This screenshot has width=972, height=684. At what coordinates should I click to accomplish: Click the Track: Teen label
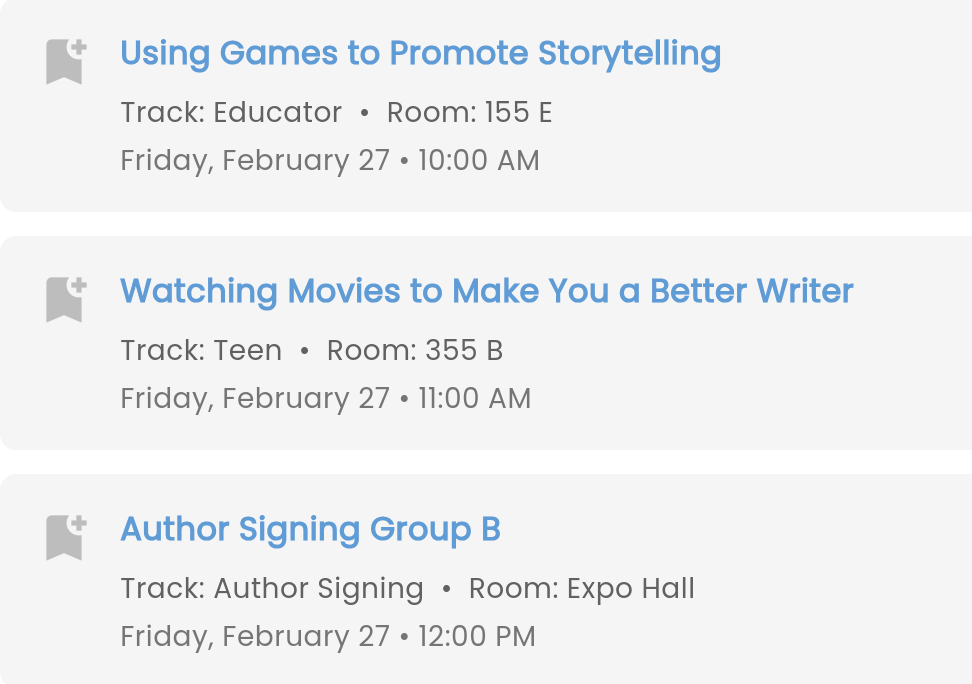pos(201,351)
